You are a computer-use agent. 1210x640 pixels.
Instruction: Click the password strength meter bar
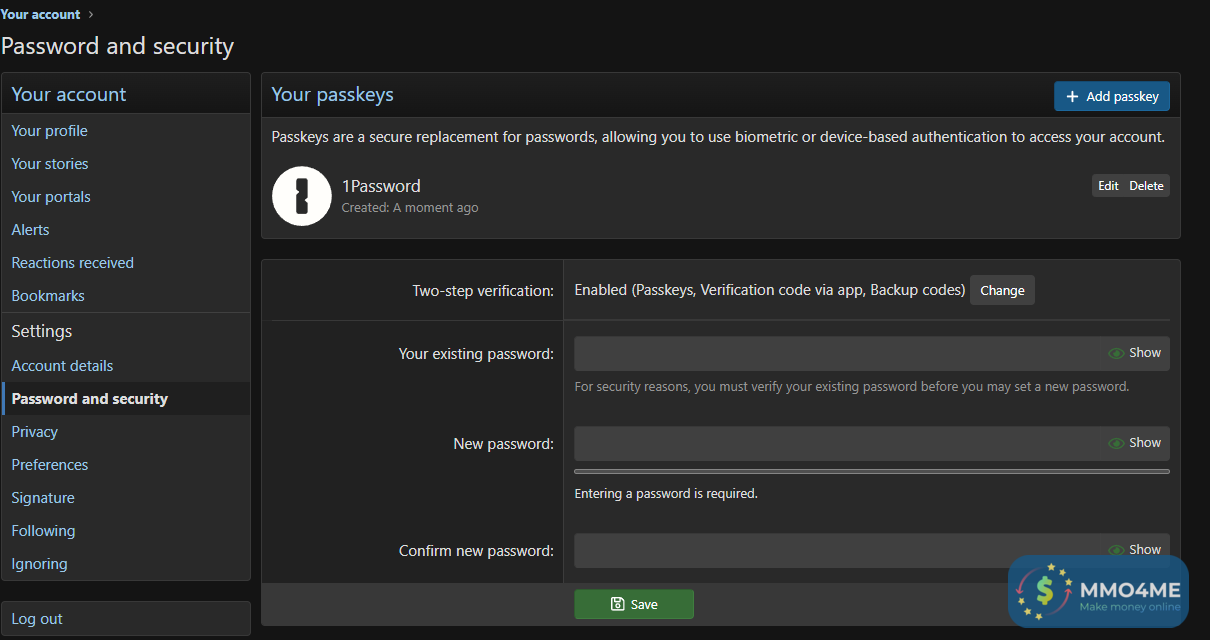tap(871, 471)
